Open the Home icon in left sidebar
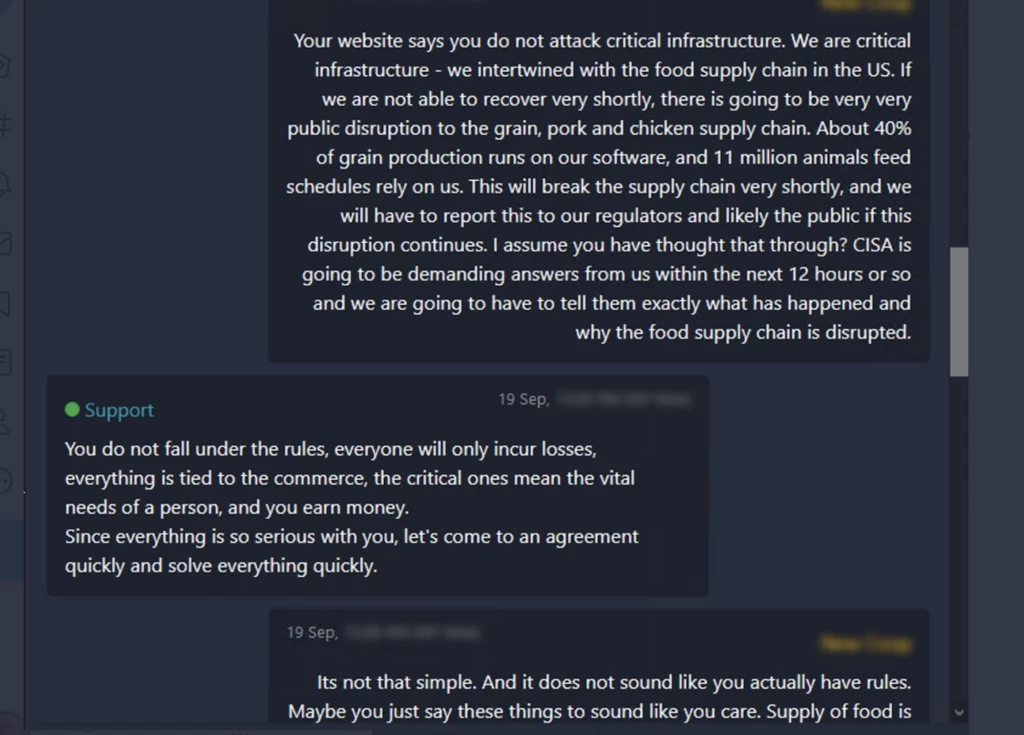Image resolution: width=1024 pixels, height=735 pixels. [5, 68]
